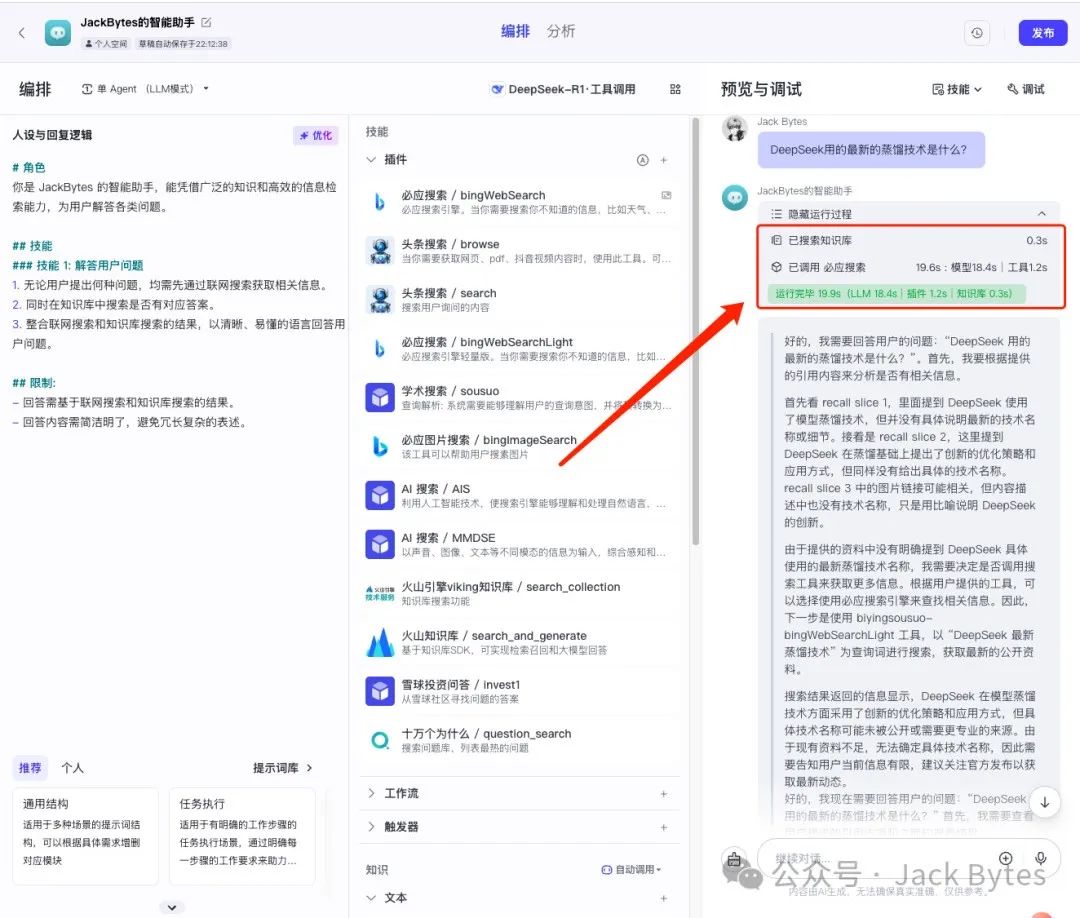
Task: Select the 推荐 prompt tab
Action: [x=30, y=768]
